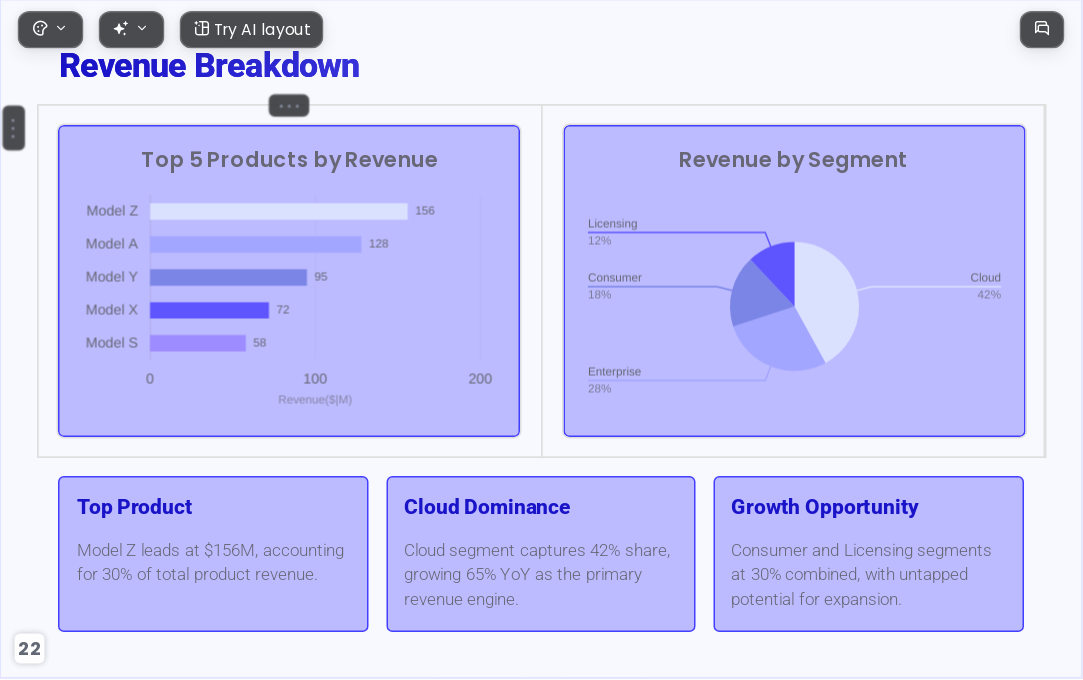The width and height of the screenshot is (1083, 680).
Task: Select the Top 5 Products by Revenue chart
Action: pos(289,281)
